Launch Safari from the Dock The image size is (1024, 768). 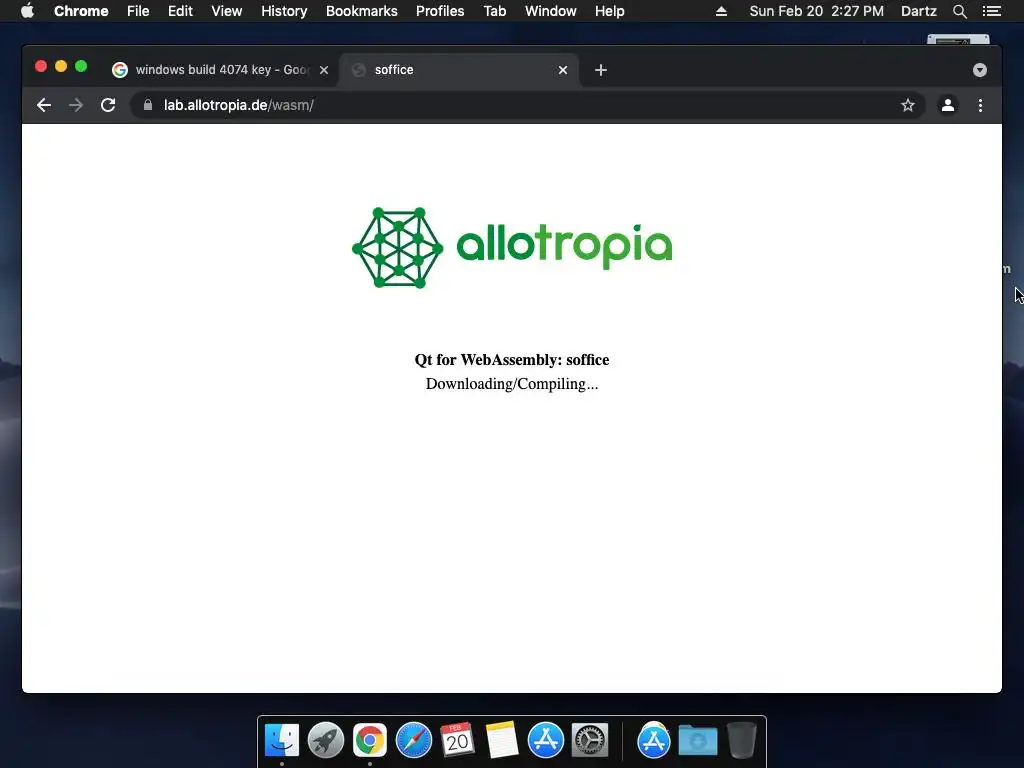pos(413,740)
